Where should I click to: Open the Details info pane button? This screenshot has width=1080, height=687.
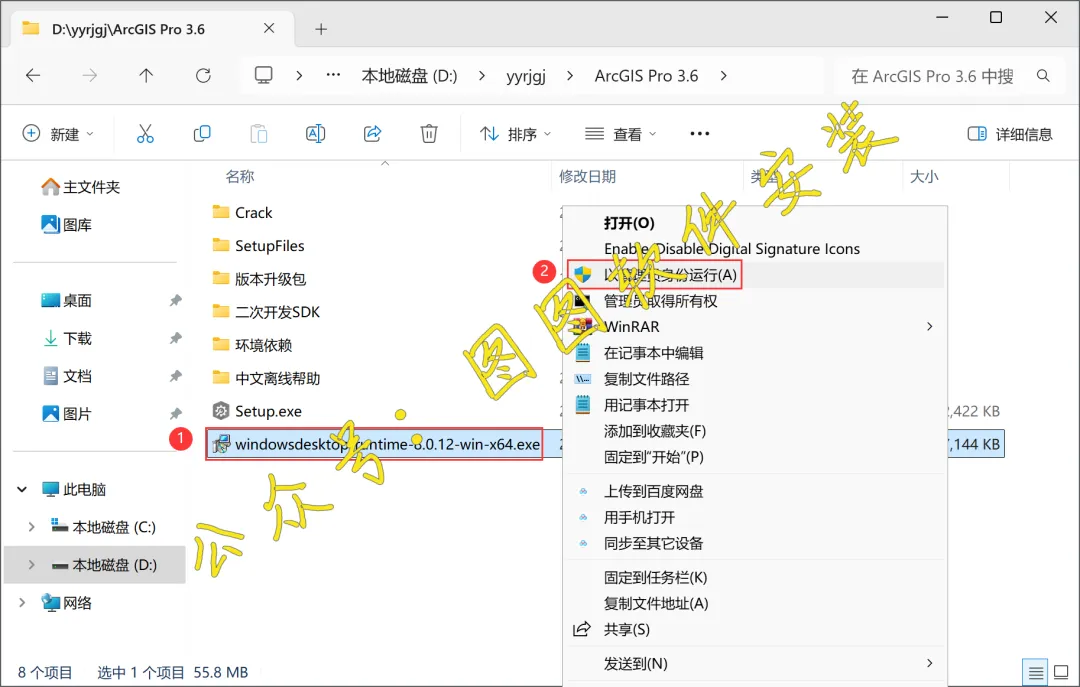[x=1010, y=134]
